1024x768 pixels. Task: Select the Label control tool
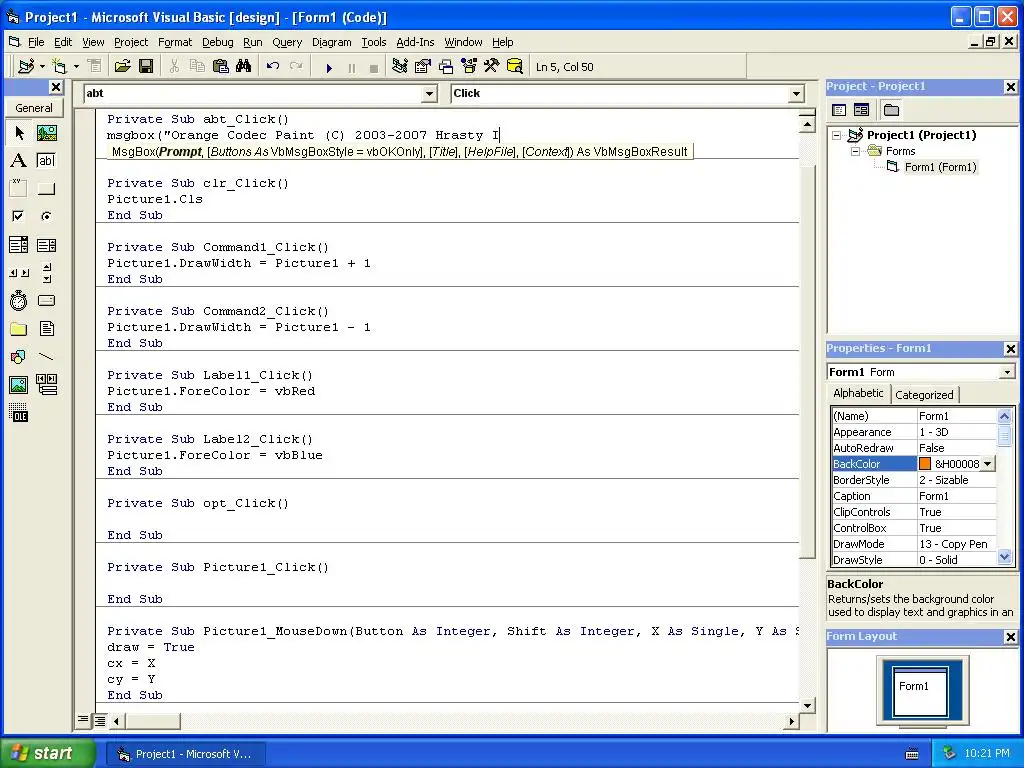coord(19,161)
